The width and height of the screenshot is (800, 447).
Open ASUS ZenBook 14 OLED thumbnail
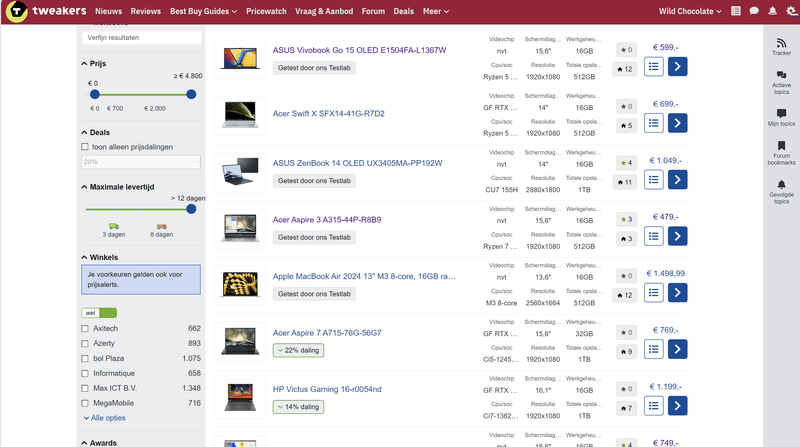pos(240,172)
